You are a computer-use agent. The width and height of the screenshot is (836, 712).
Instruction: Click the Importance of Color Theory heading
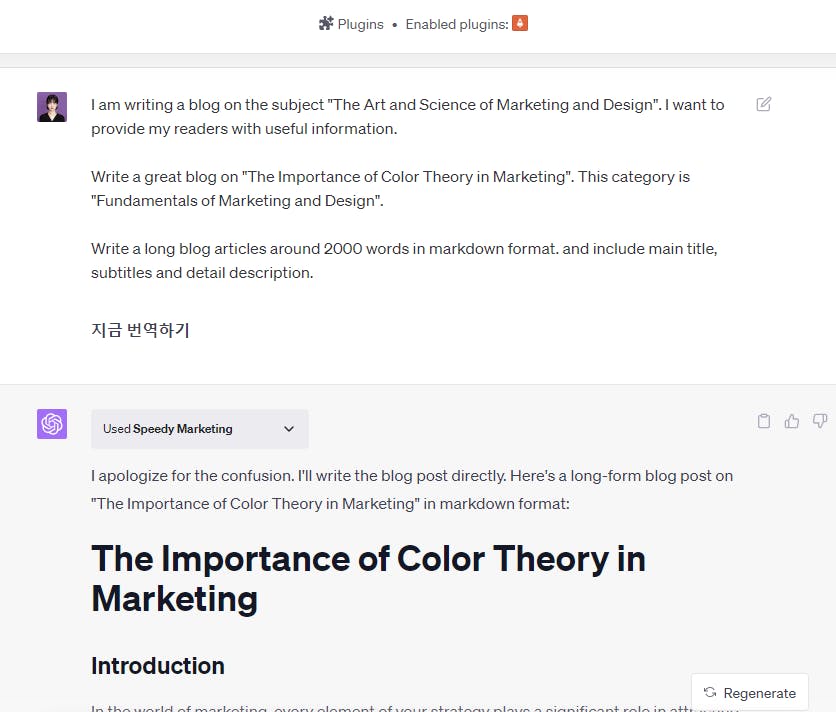368,578
